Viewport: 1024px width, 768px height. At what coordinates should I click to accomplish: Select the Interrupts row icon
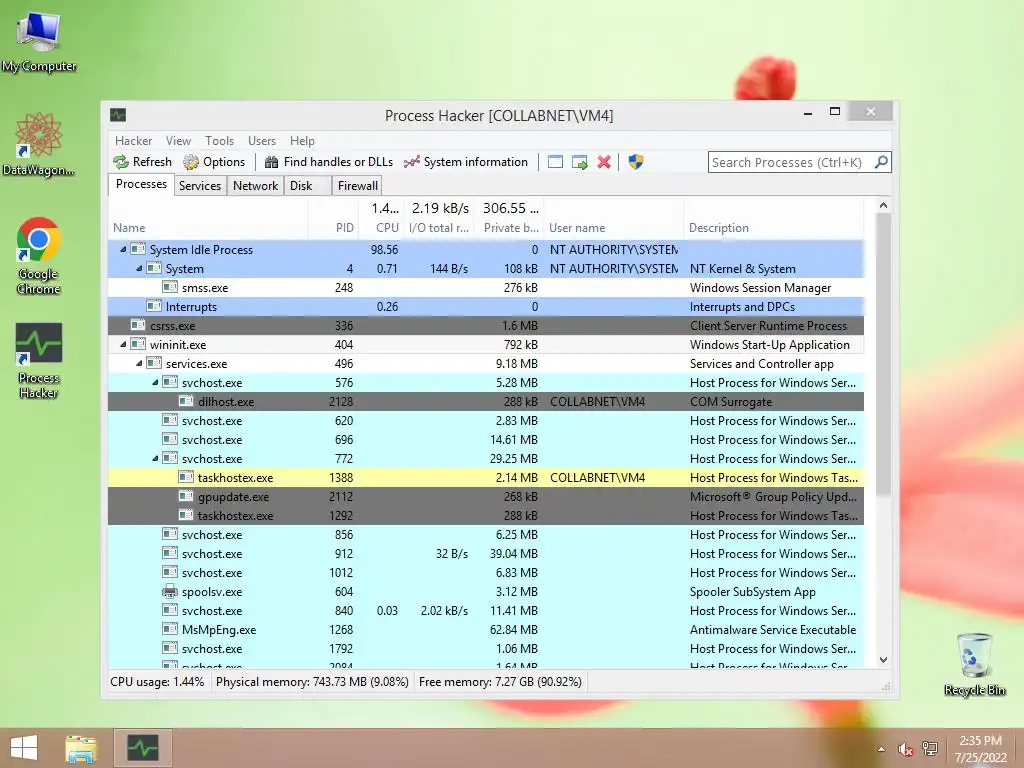(154, 306)
